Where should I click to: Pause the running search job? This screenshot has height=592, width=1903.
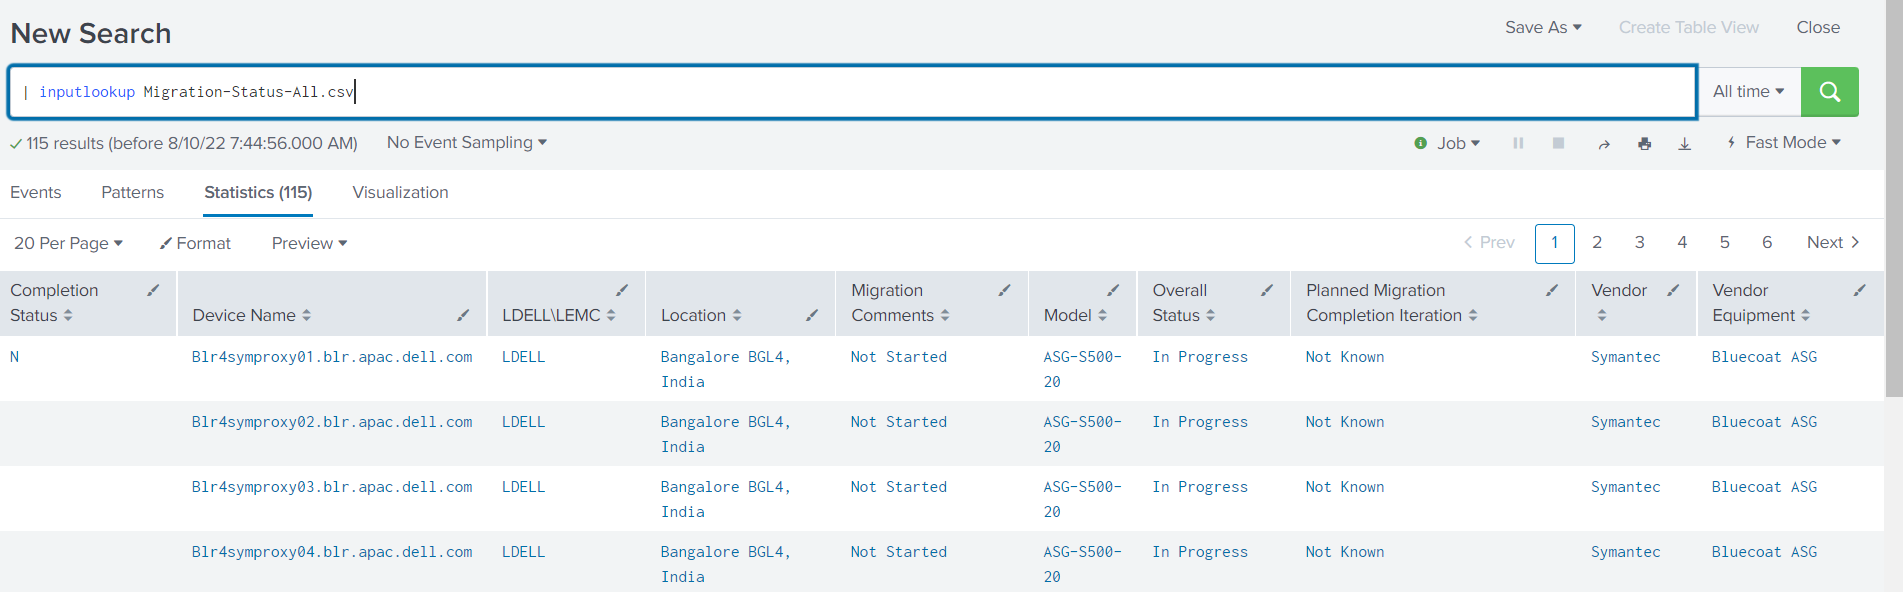[1518, 143]
